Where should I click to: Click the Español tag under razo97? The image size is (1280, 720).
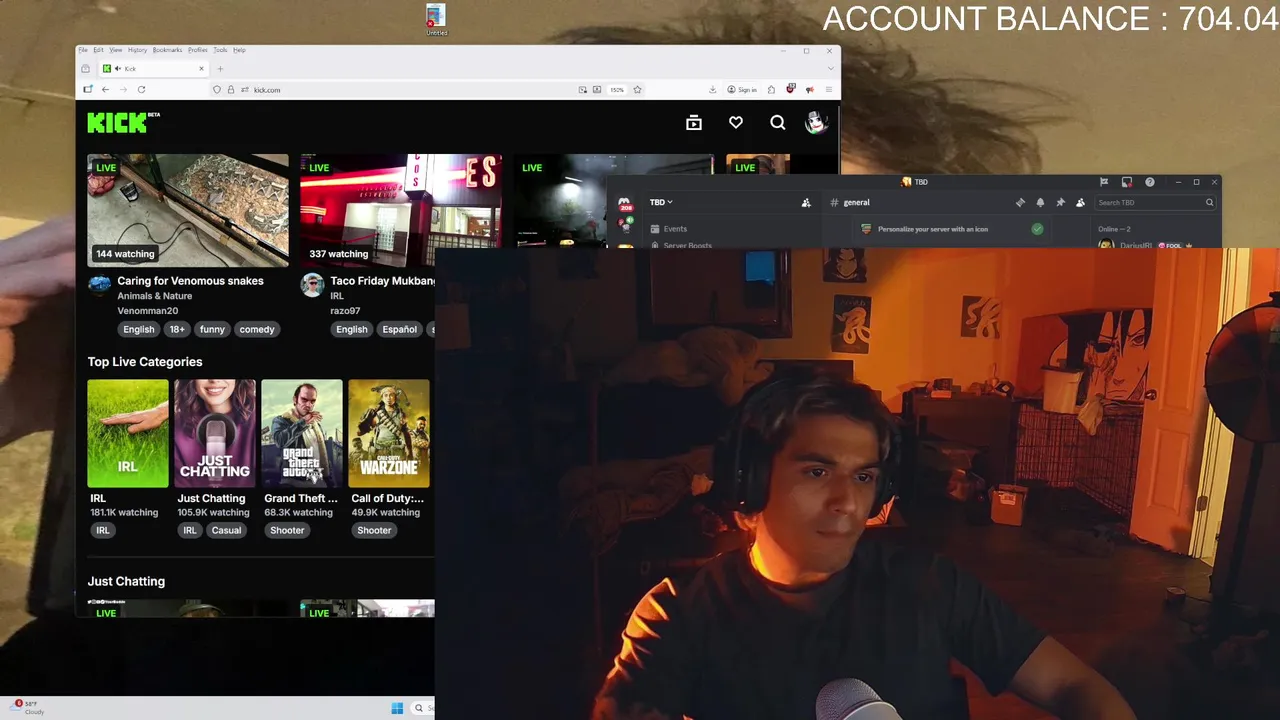(x=399, y=329)
